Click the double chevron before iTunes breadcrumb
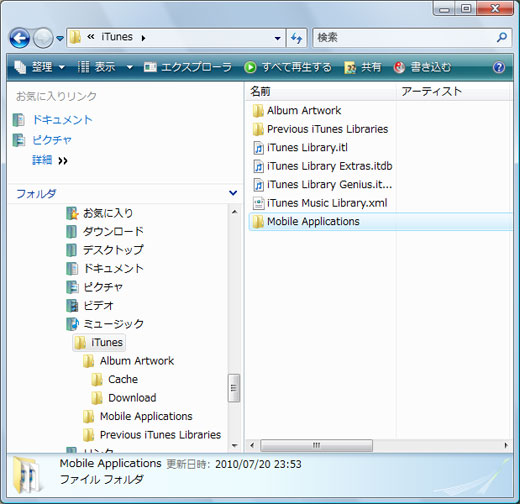This screenshot has height=504, width=520. (90, 37)
